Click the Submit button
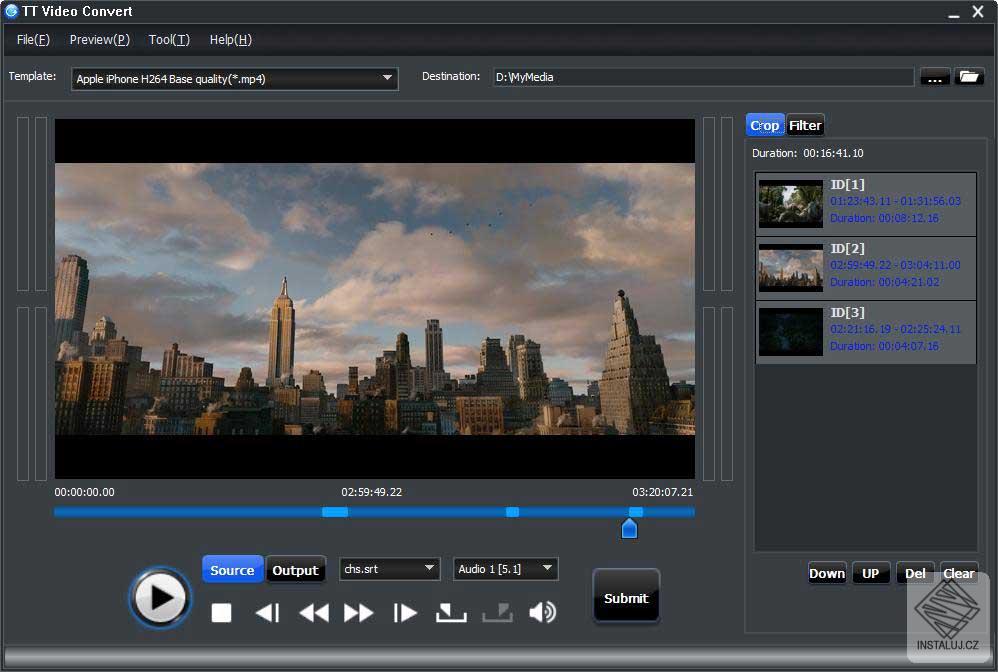The width and height of the screenshot is (998, 672). point(626,598)
